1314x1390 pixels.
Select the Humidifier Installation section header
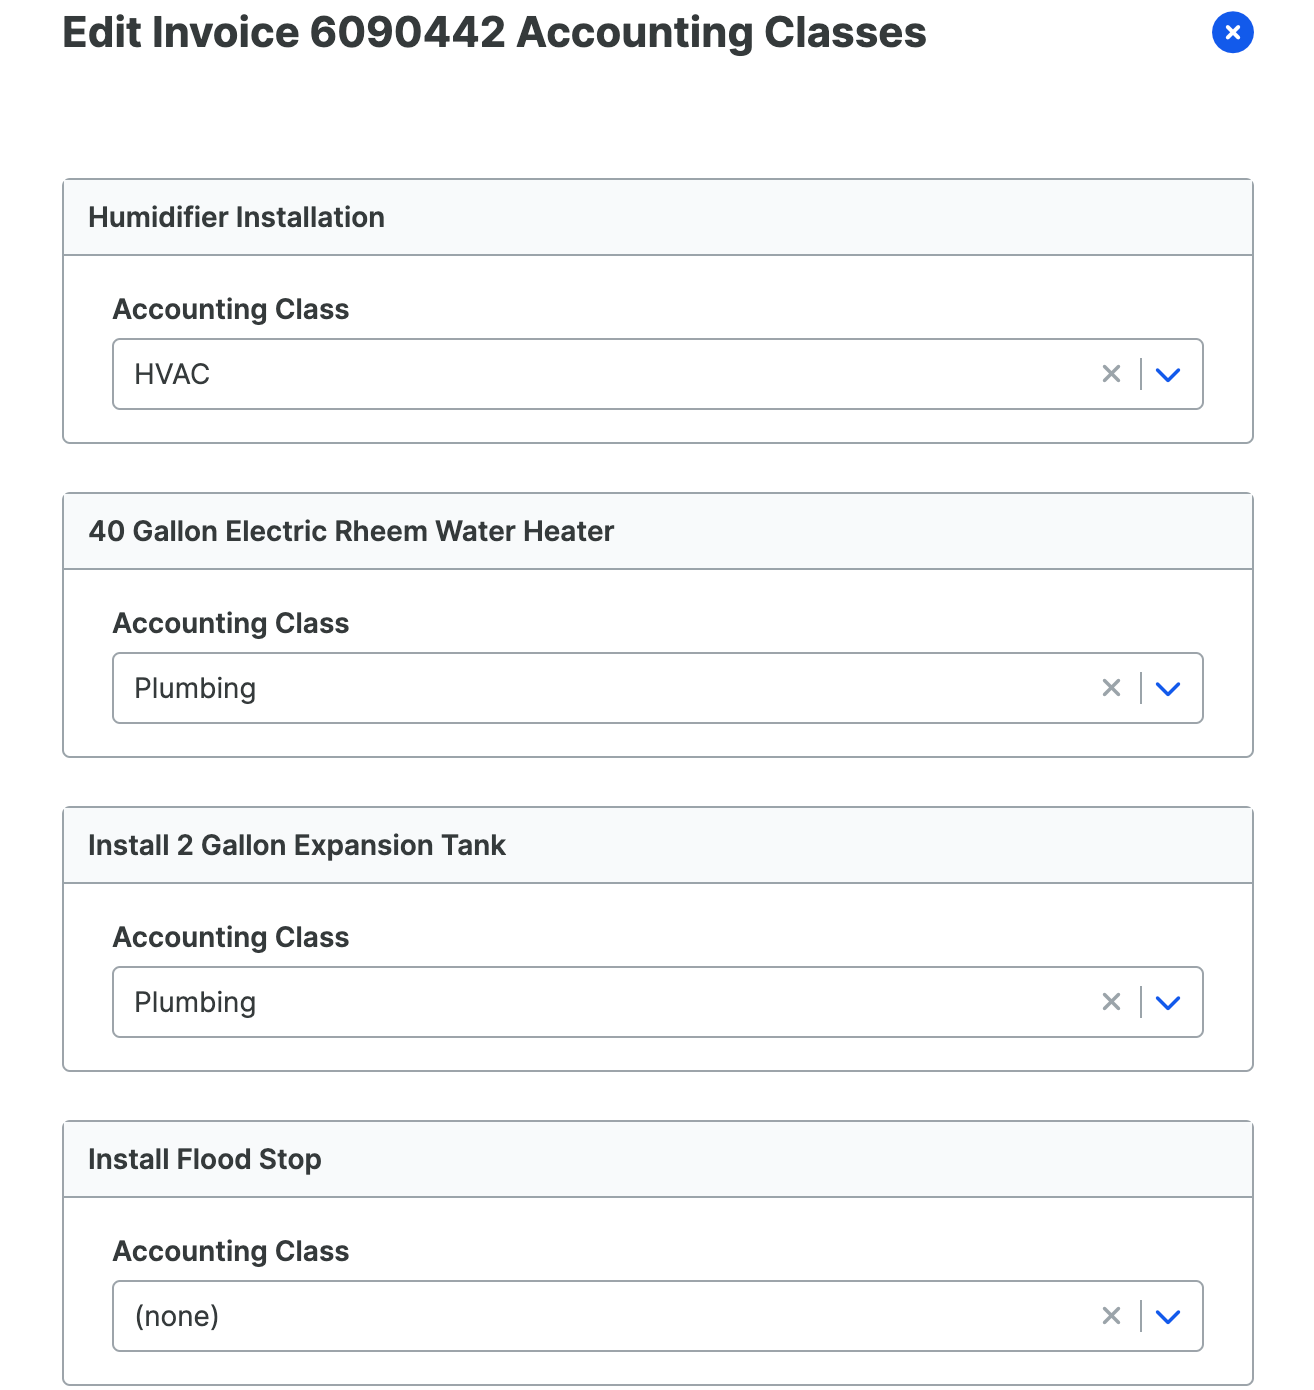coord(236,217)
